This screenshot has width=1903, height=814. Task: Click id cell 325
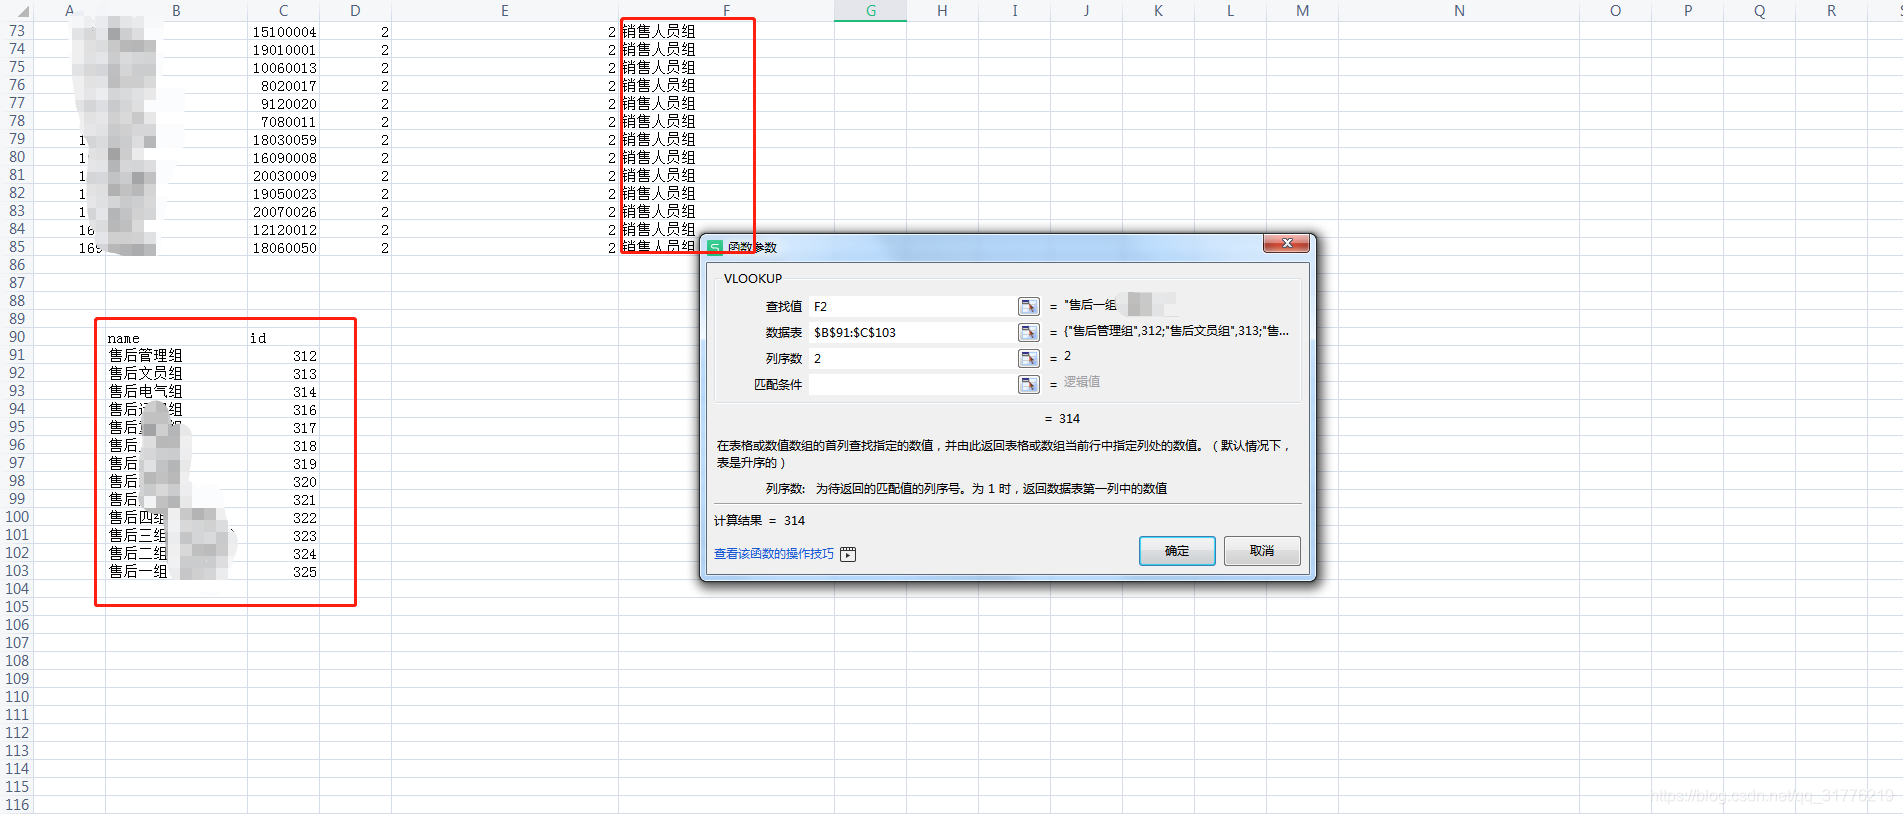(x=283, y=572)
